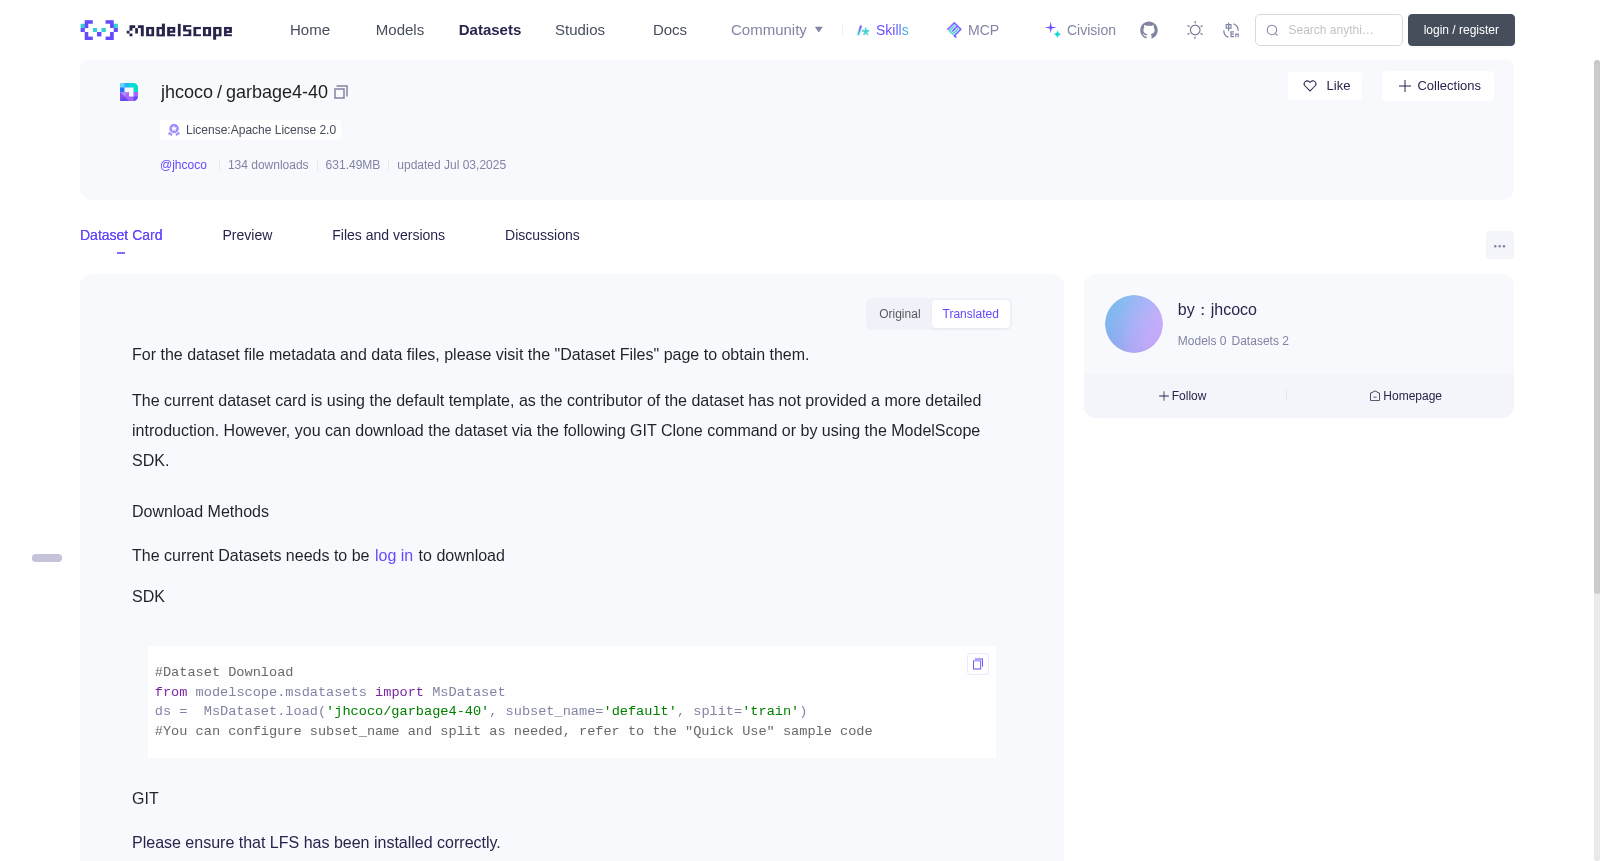The height and width of the screenshot is (861, 1600).
Task: Click the by : jhcoco author name
Action: click(x=1217, y=310)
